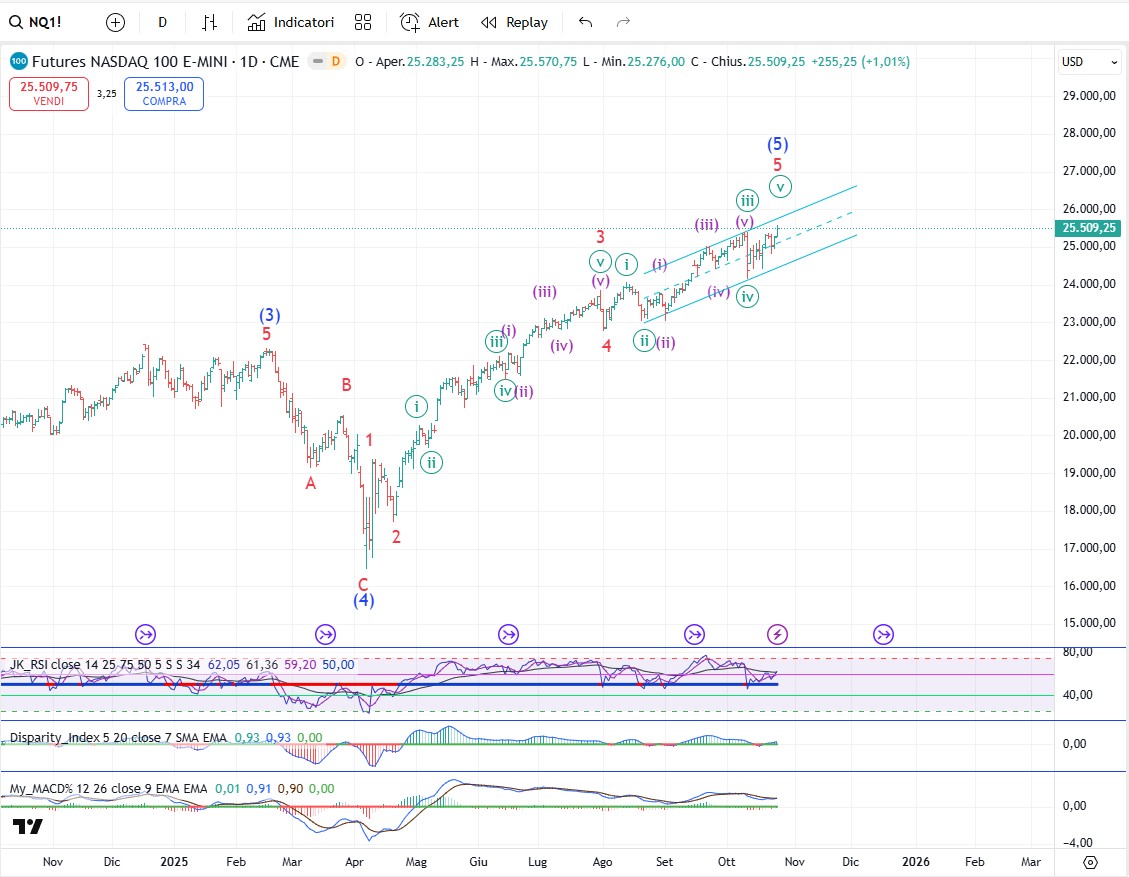
Task: Redo last chart action
Action: (624, 22)
